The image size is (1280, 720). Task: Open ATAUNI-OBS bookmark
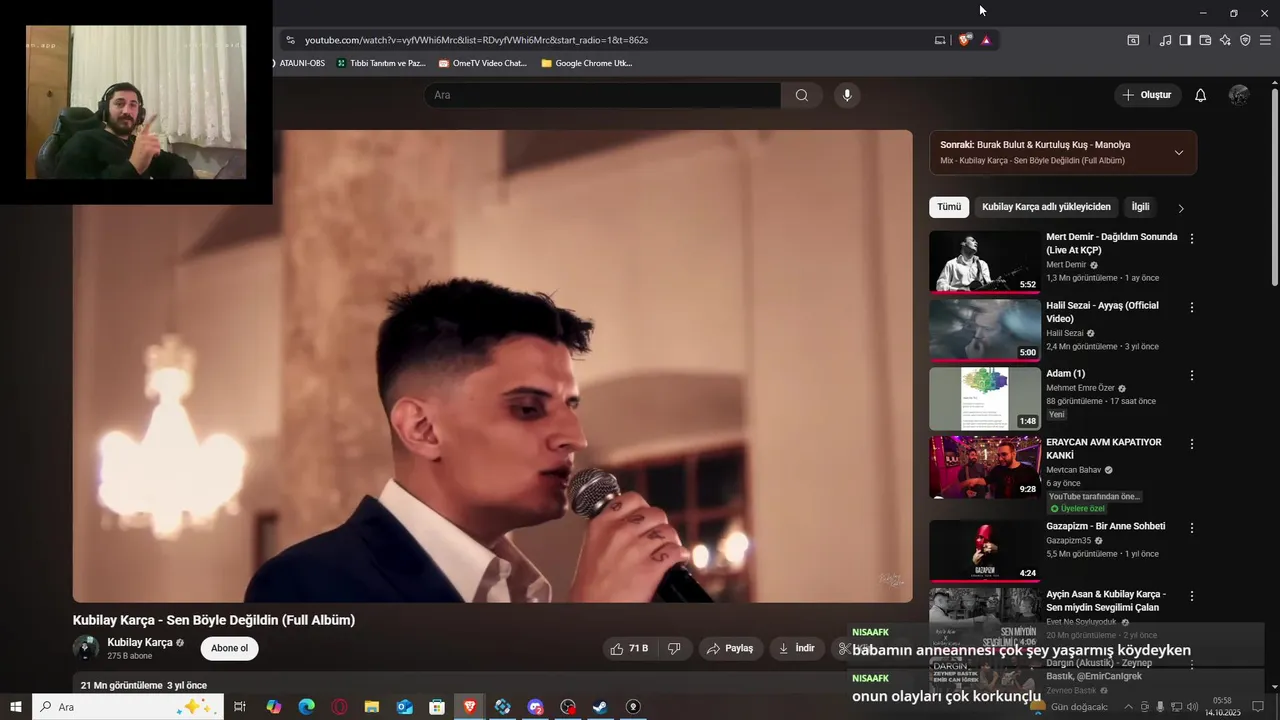(x=297, y=63)
